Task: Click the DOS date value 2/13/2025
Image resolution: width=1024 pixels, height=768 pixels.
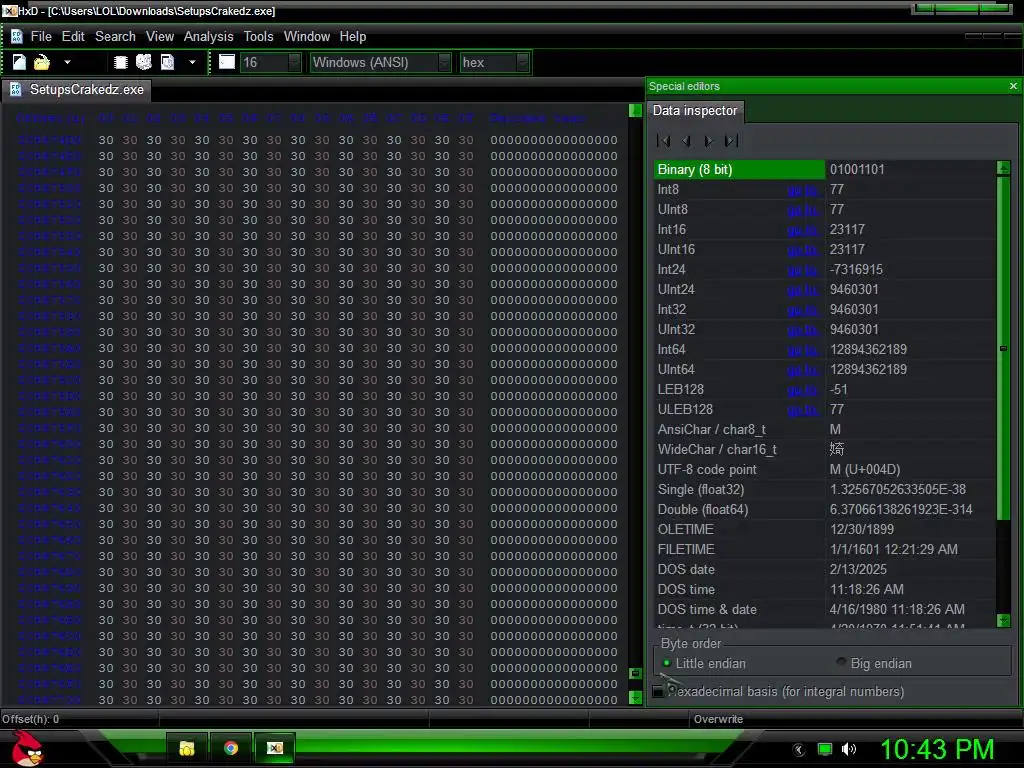Action: [858, 569]
